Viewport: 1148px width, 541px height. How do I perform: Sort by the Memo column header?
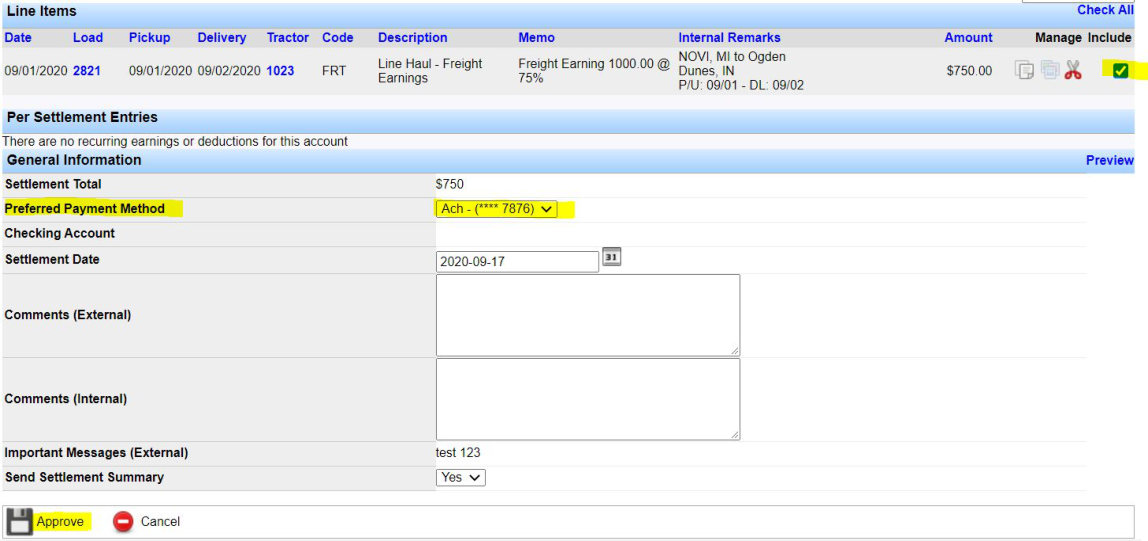tap(537, 37)
